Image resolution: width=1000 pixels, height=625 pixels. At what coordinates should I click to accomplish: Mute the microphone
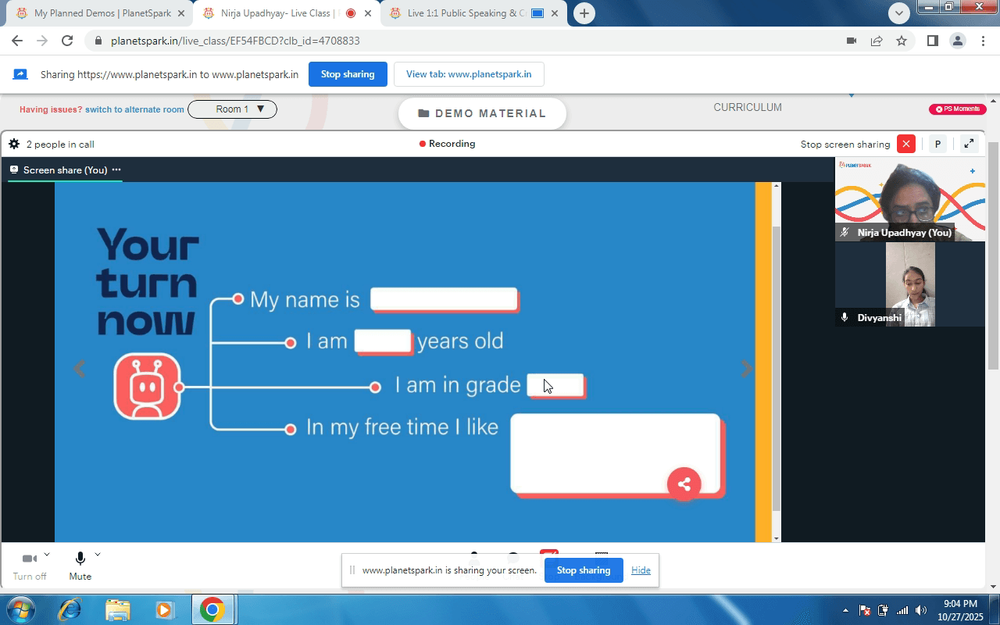80,566
